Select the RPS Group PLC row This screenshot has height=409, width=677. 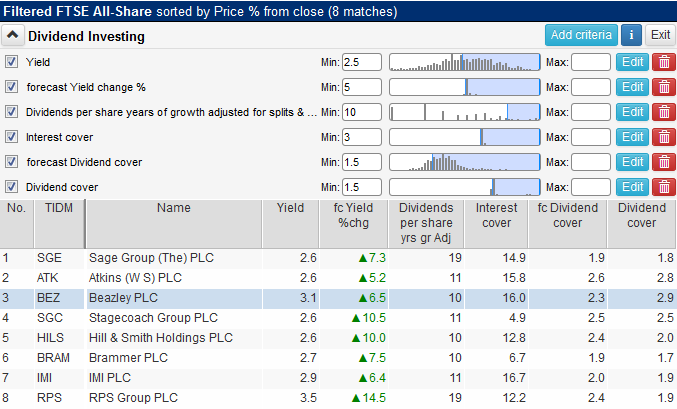pyautogui.click(x=338, y=398)
